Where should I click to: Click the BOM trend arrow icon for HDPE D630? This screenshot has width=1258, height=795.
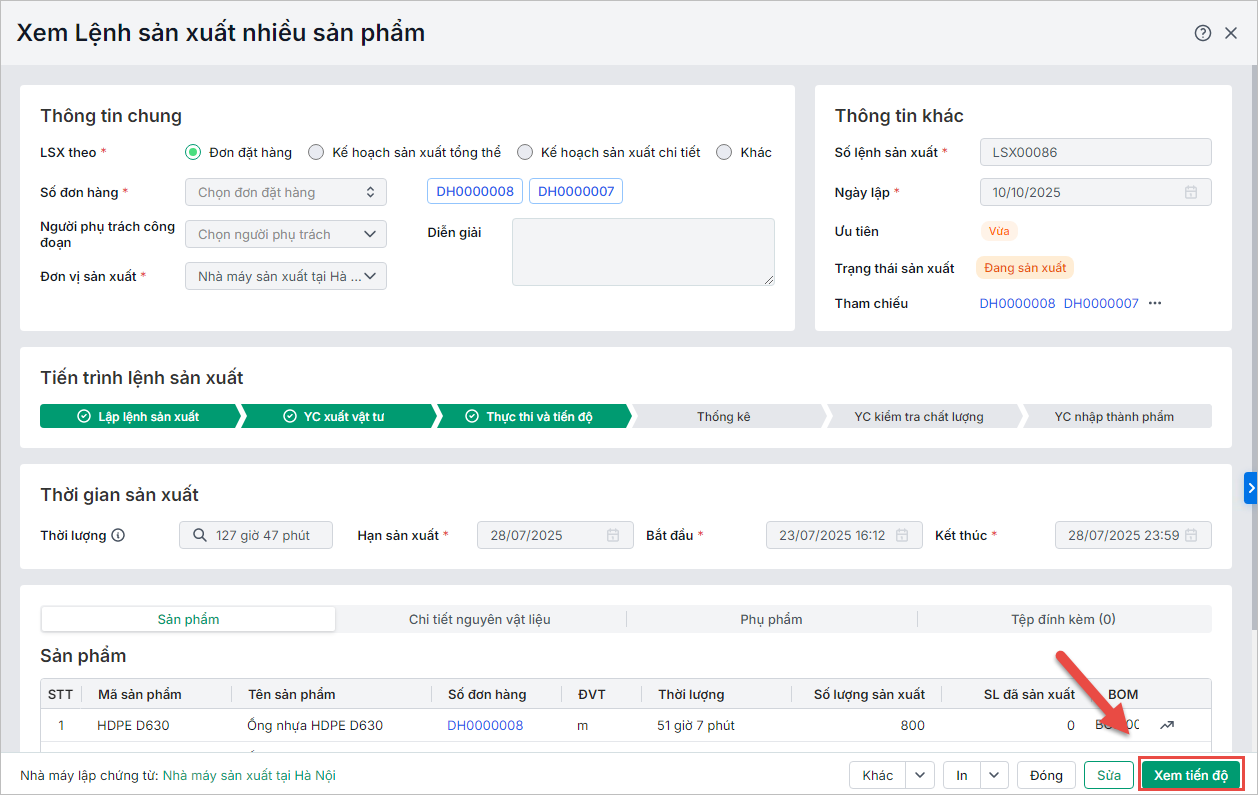pyautogui.click(x=1167, y=725)
